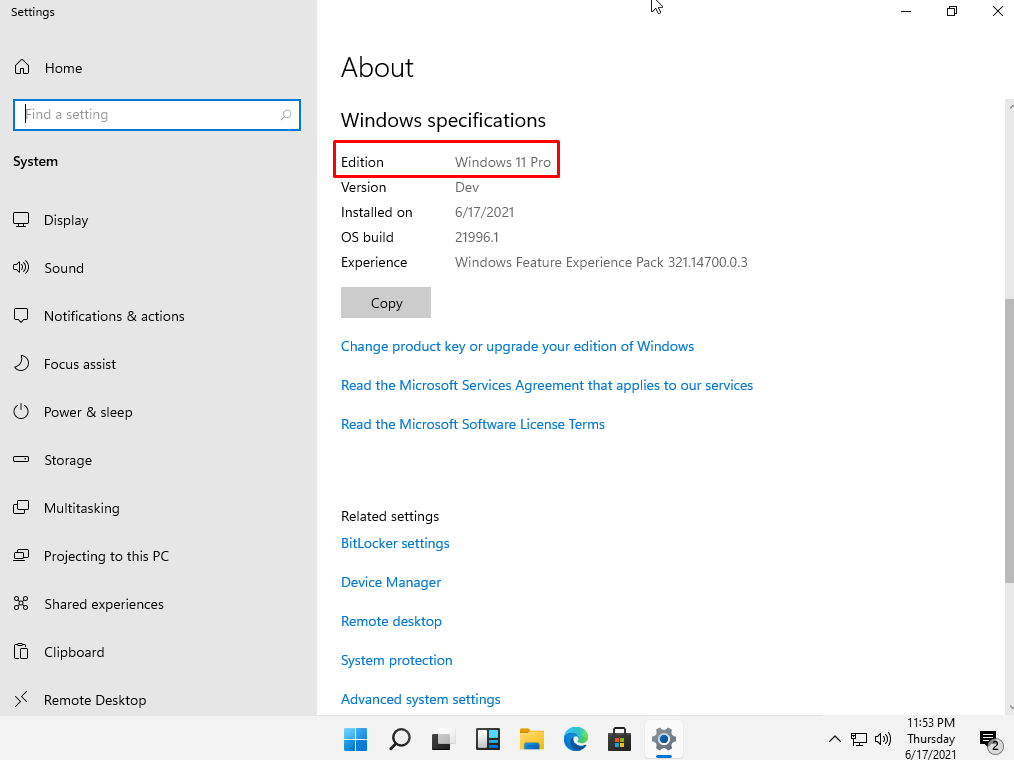Launch Microsoft Edge from the taskbar
1014x760 pixels.
click(x=576, y=739)
